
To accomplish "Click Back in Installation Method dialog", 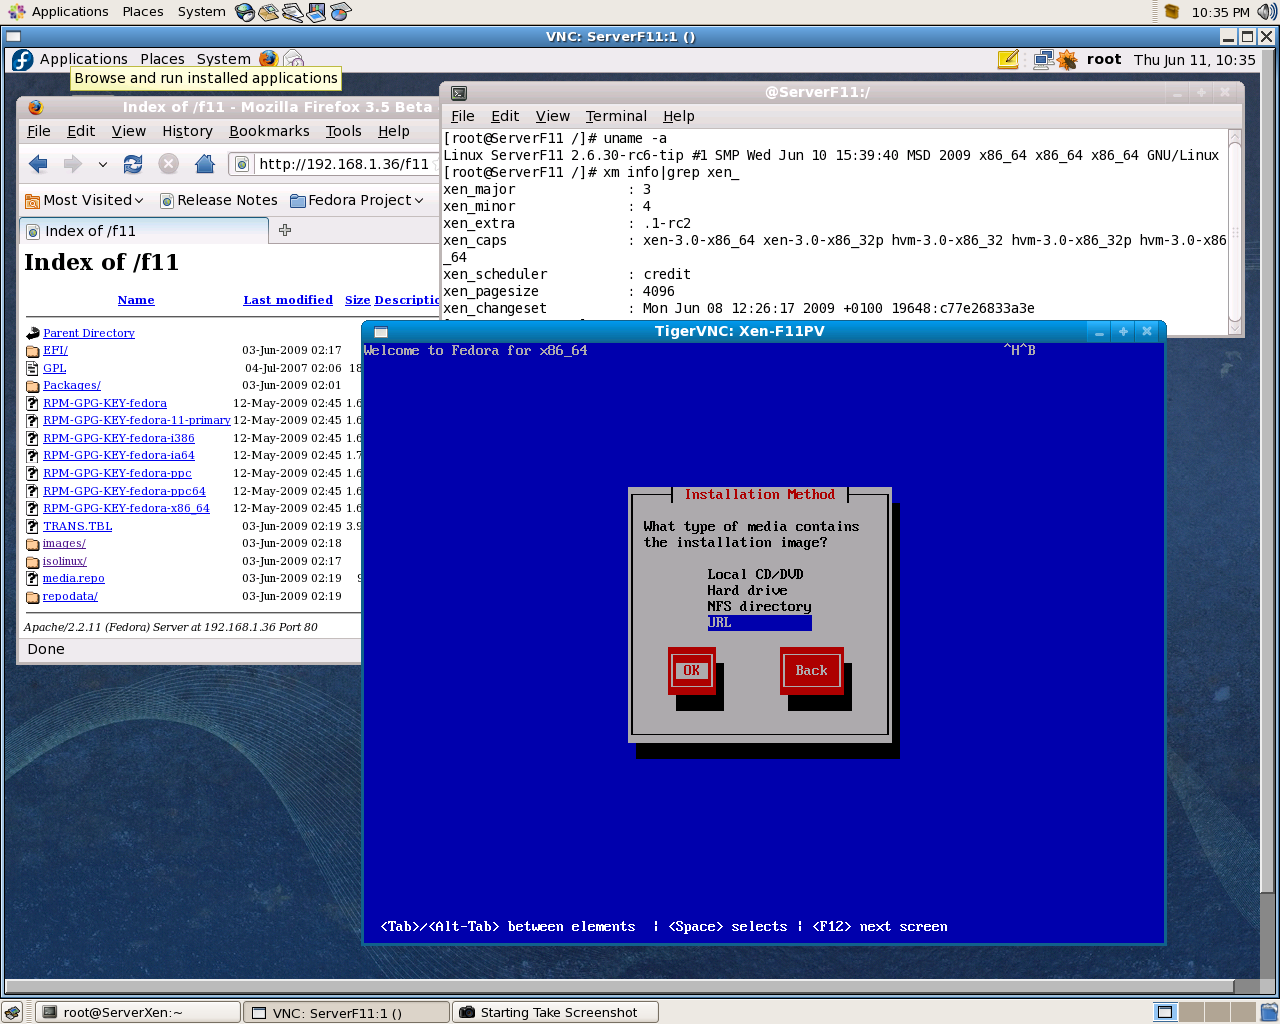I will [811, 671].
